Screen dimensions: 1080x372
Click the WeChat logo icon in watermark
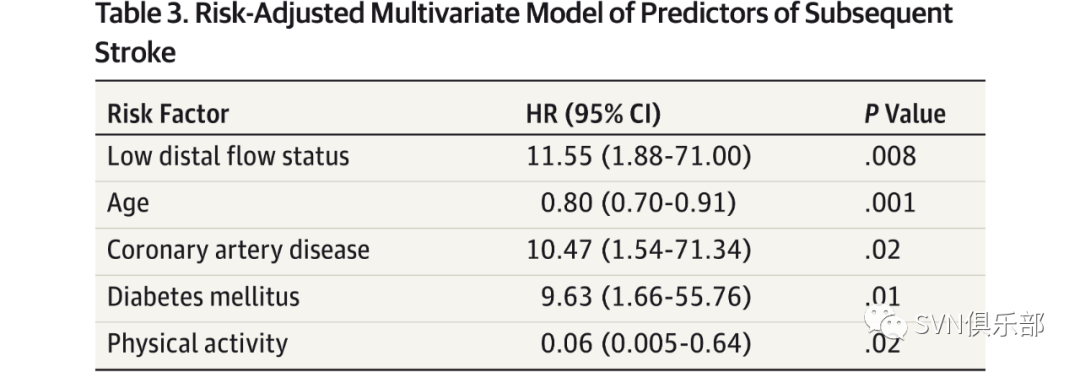pos(886,323)
